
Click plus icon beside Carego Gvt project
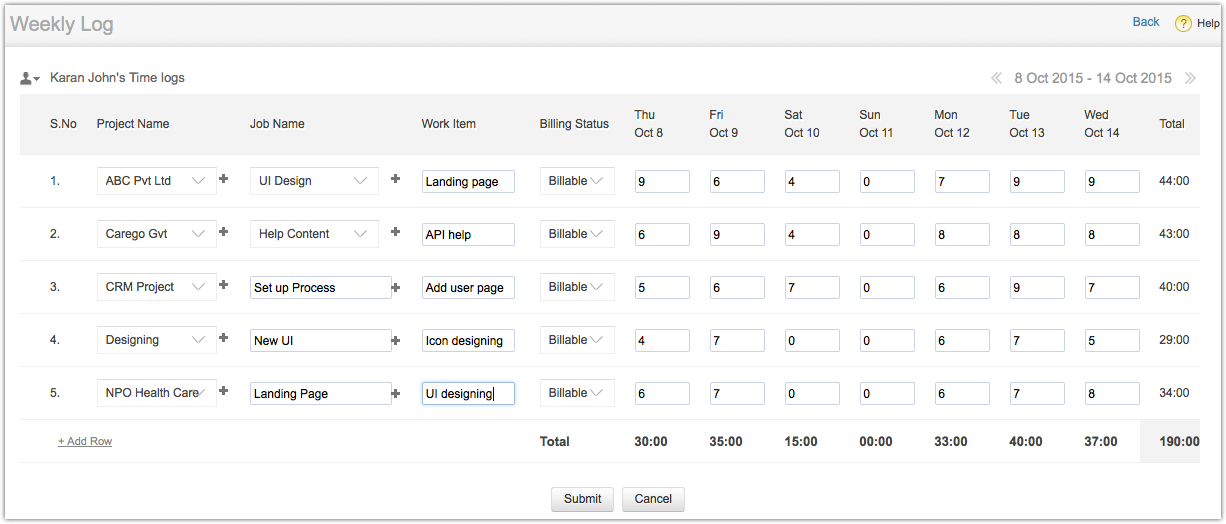(224, 232)
